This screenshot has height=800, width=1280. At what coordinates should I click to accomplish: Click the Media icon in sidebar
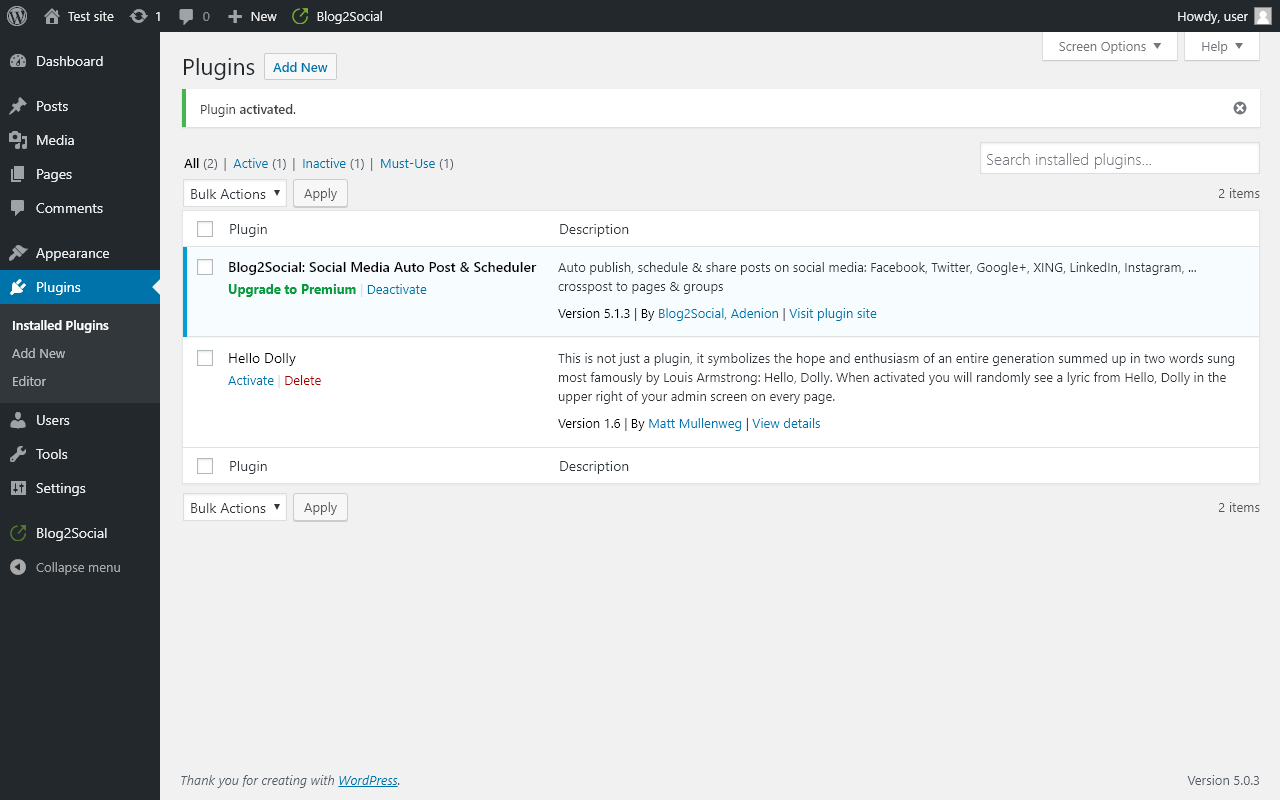coord(18,140)
